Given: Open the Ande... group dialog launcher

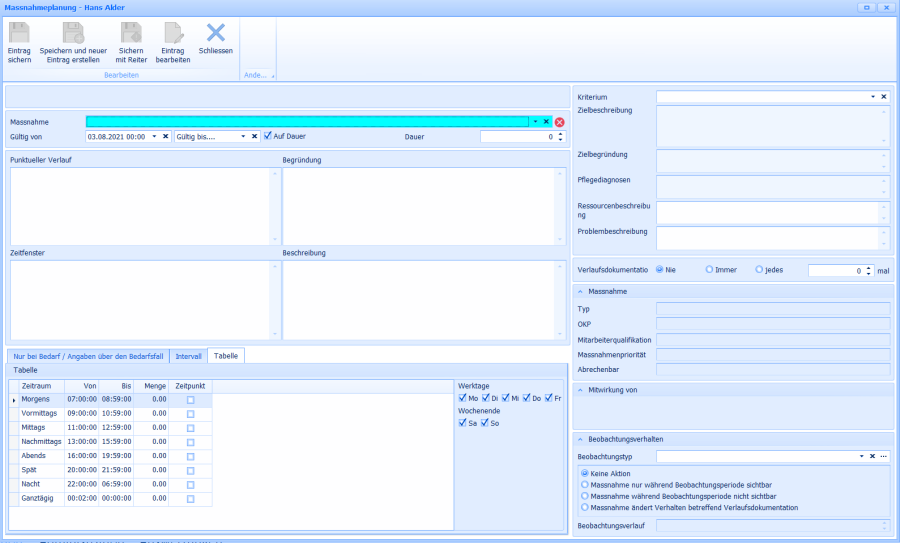Looking at the screenshot, I should (273, 76).
